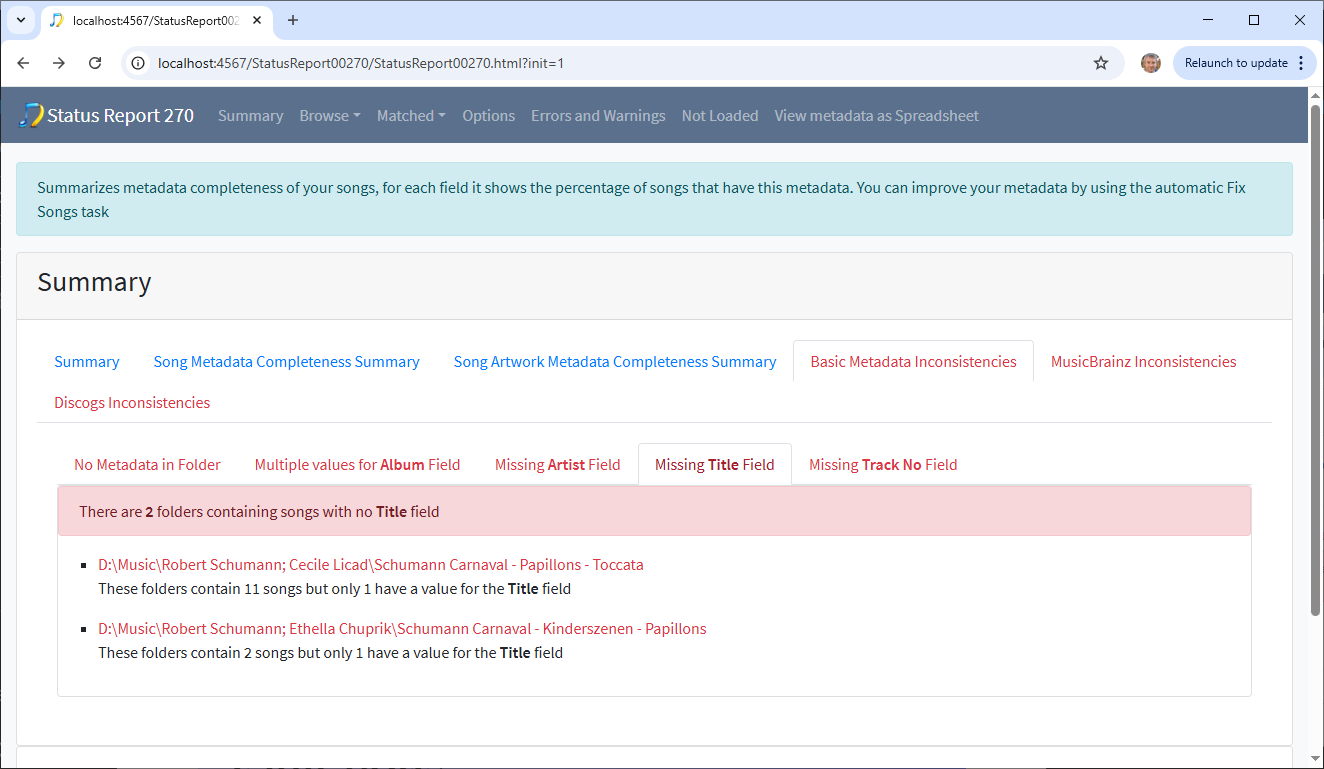Screen dimensions: 1324x769
Task: Click the Status Report 270 logo icon
Action: pyautogui.click(x=31, y=115)
